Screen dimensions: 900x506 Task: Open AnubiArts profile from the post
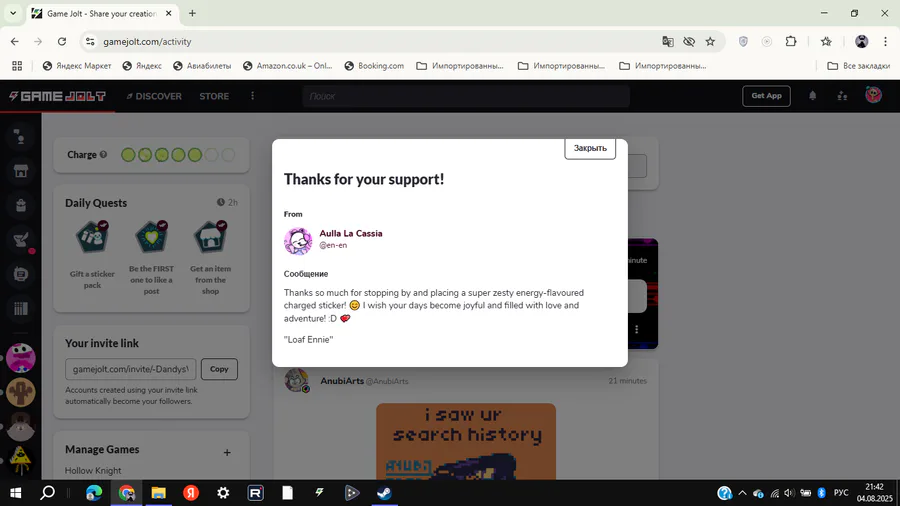point(342,381)
